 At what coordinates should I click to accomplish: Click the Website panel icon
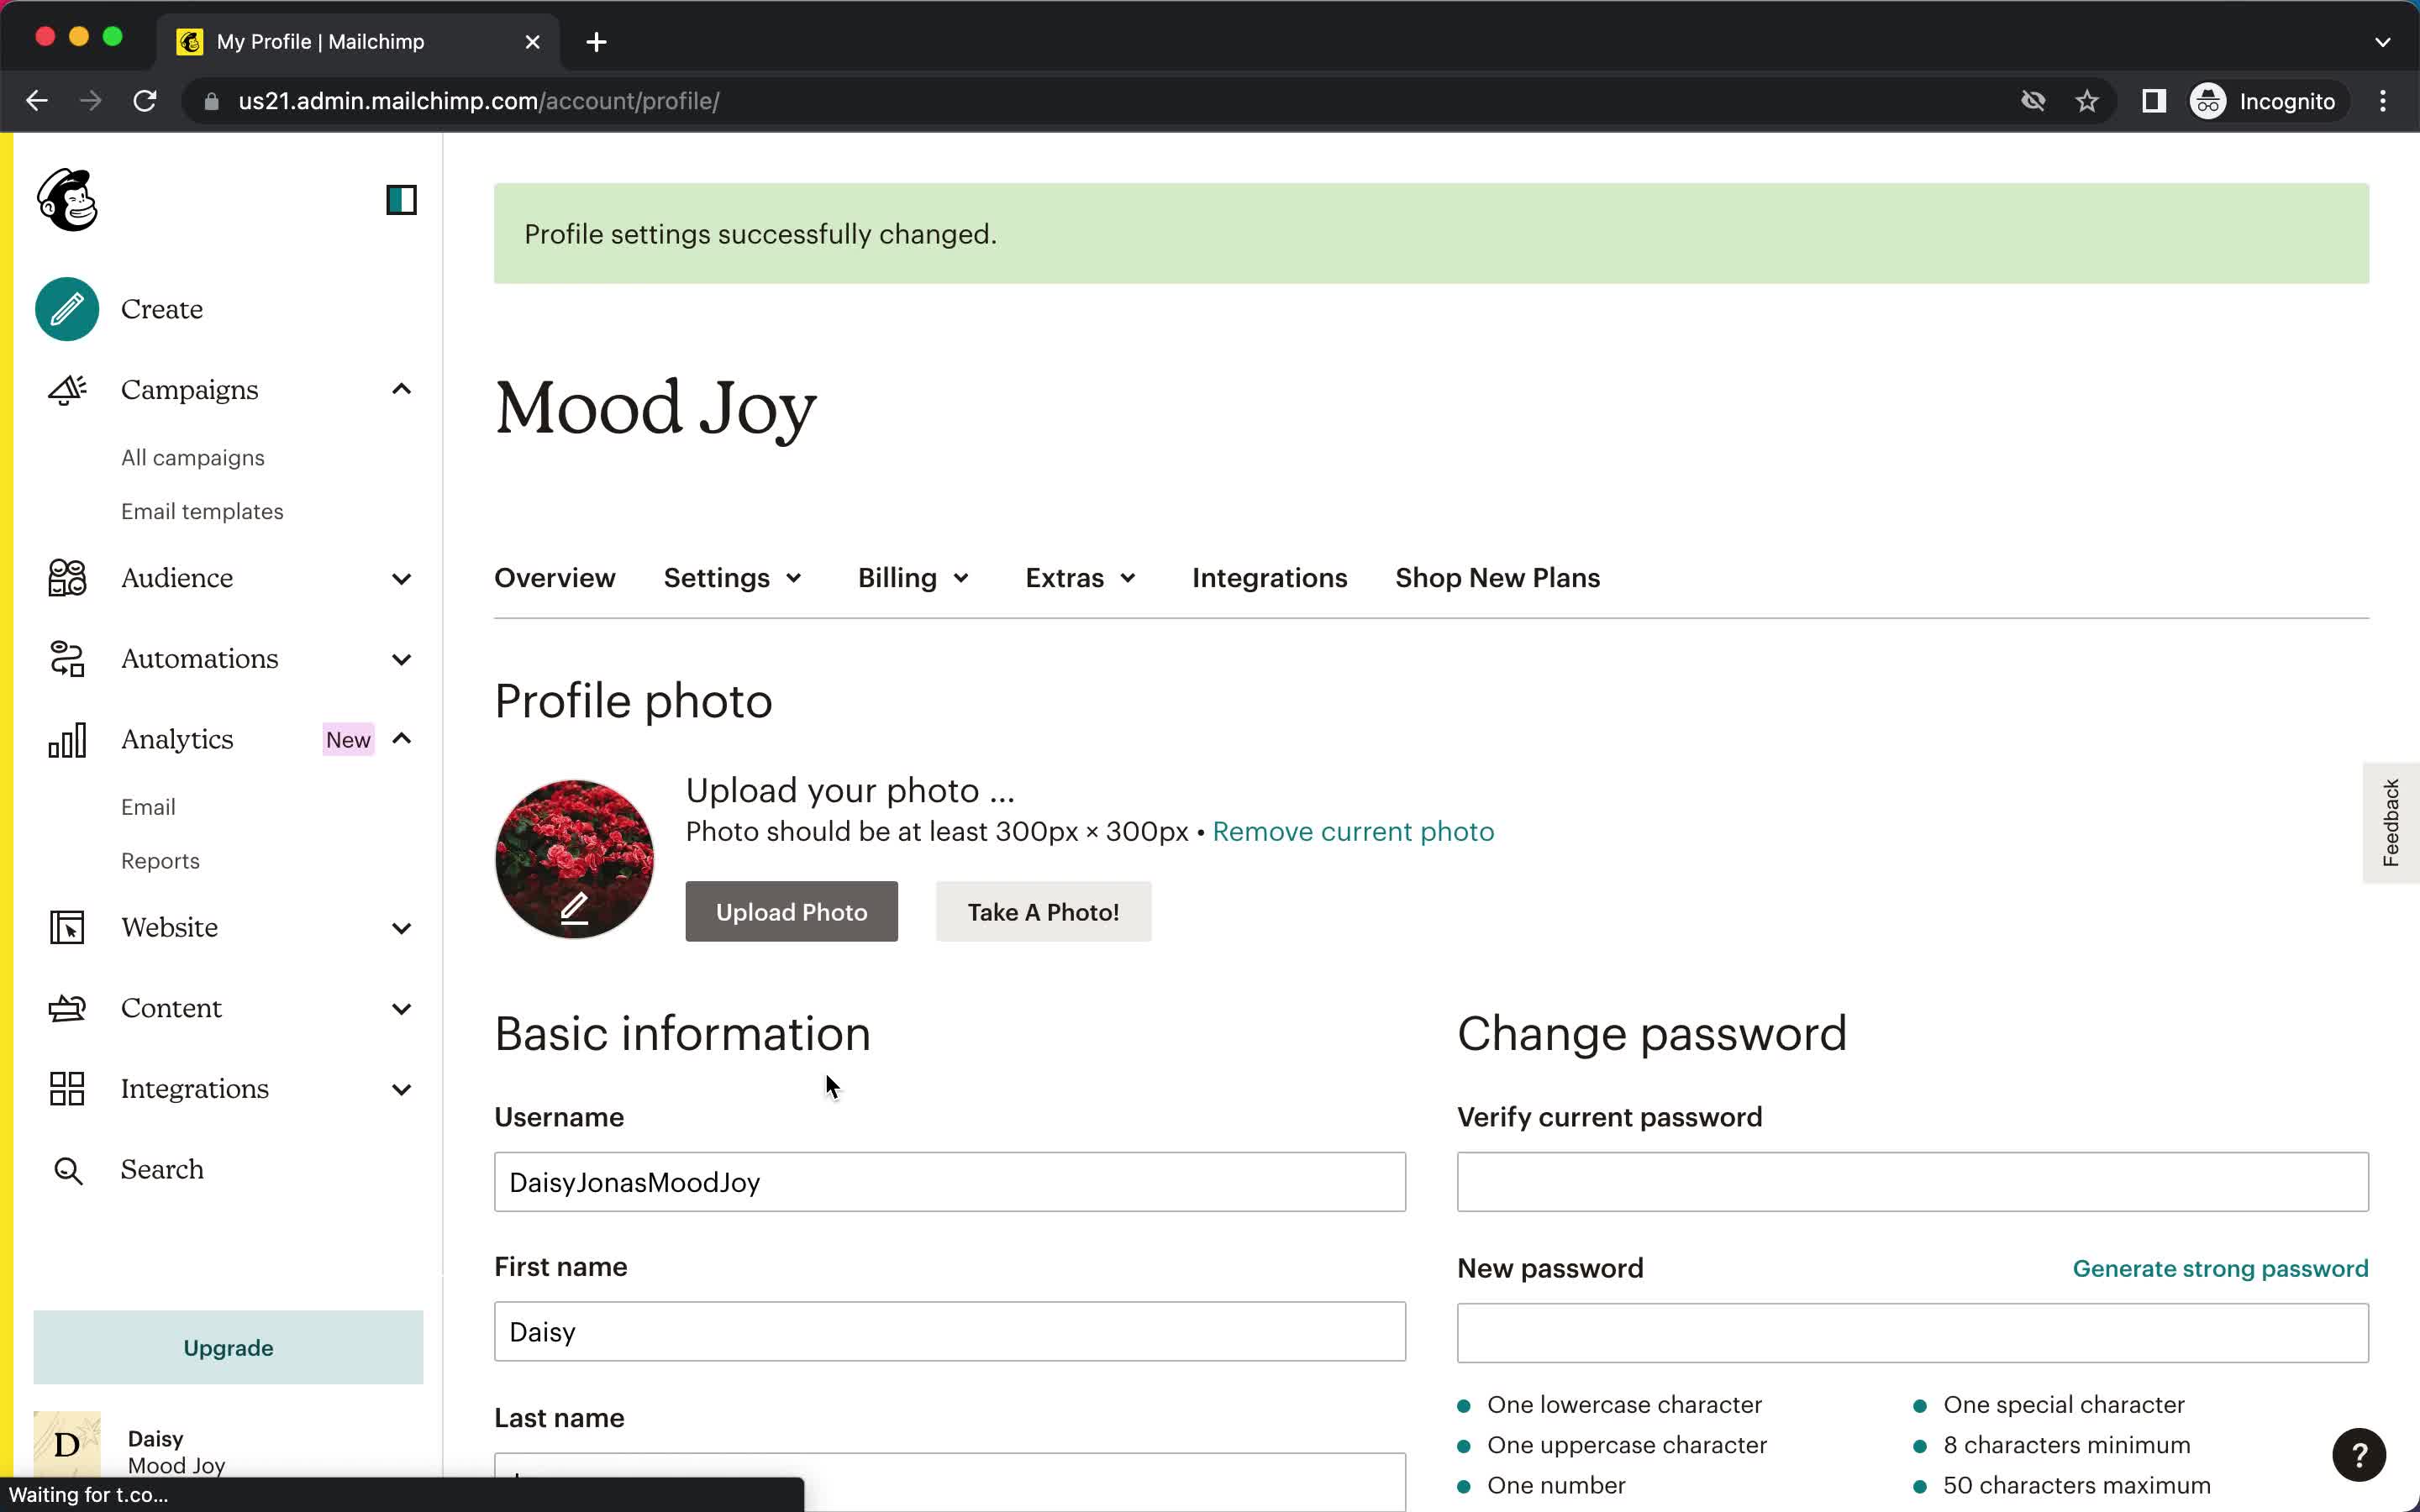[x=66, y=927]
